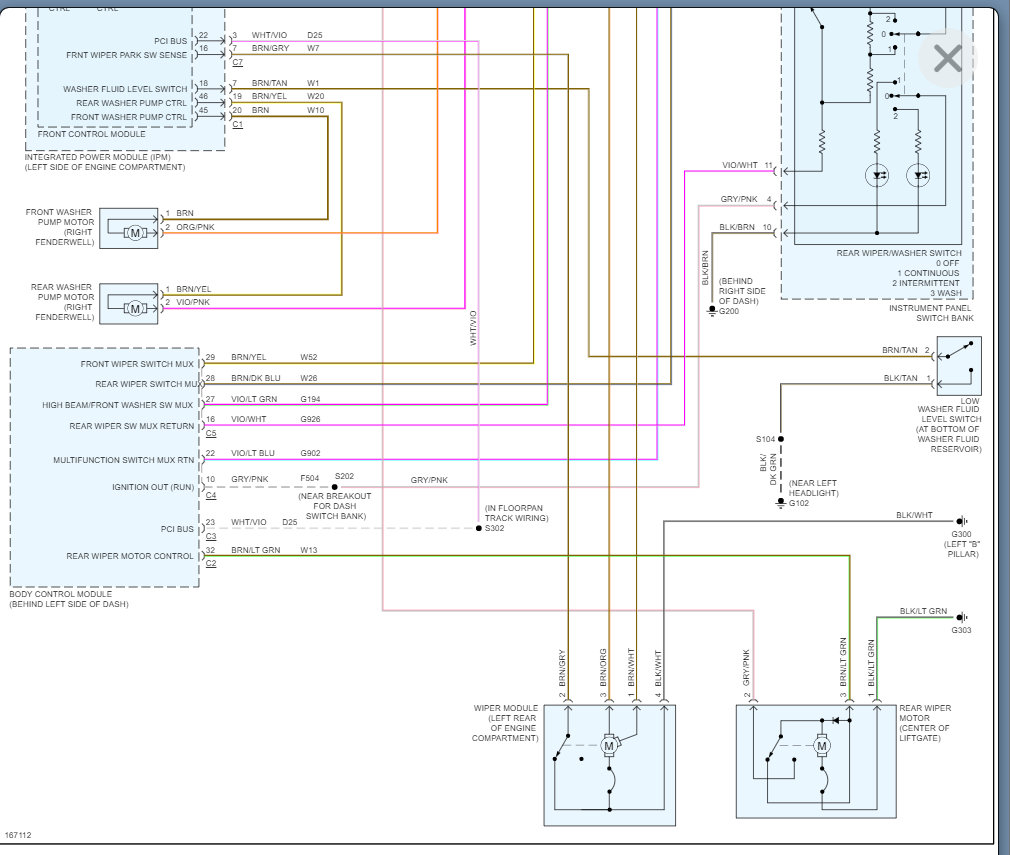Click the S202 splice dot

coord(334,487)
